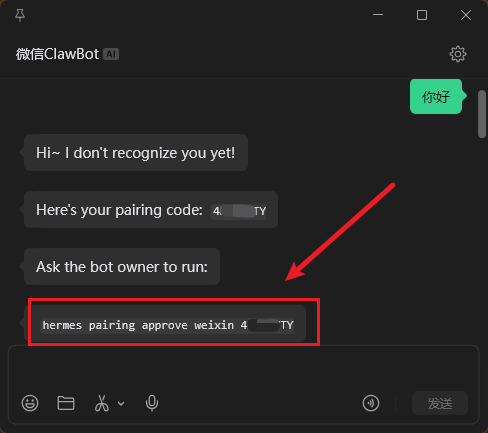488x433 pixels.
Task: Start voice input with microphone icon
Action: click(152, 403)
